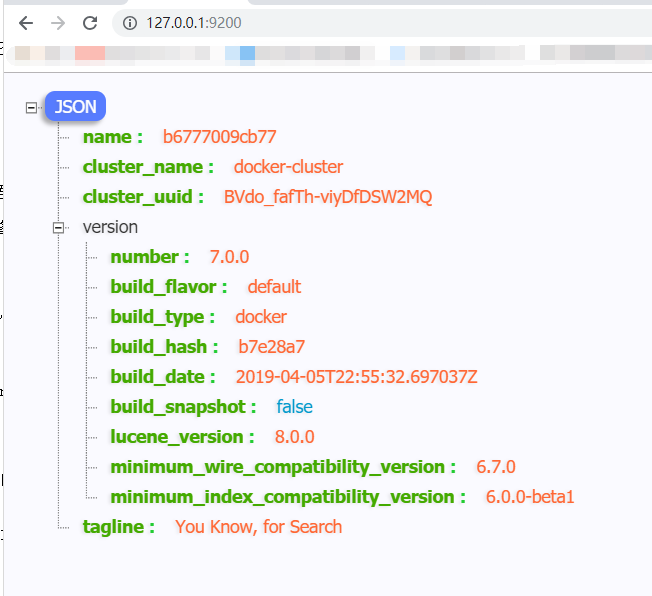Select the false value
This screenshot has height=596, width=652.
[x=294, y=407]
